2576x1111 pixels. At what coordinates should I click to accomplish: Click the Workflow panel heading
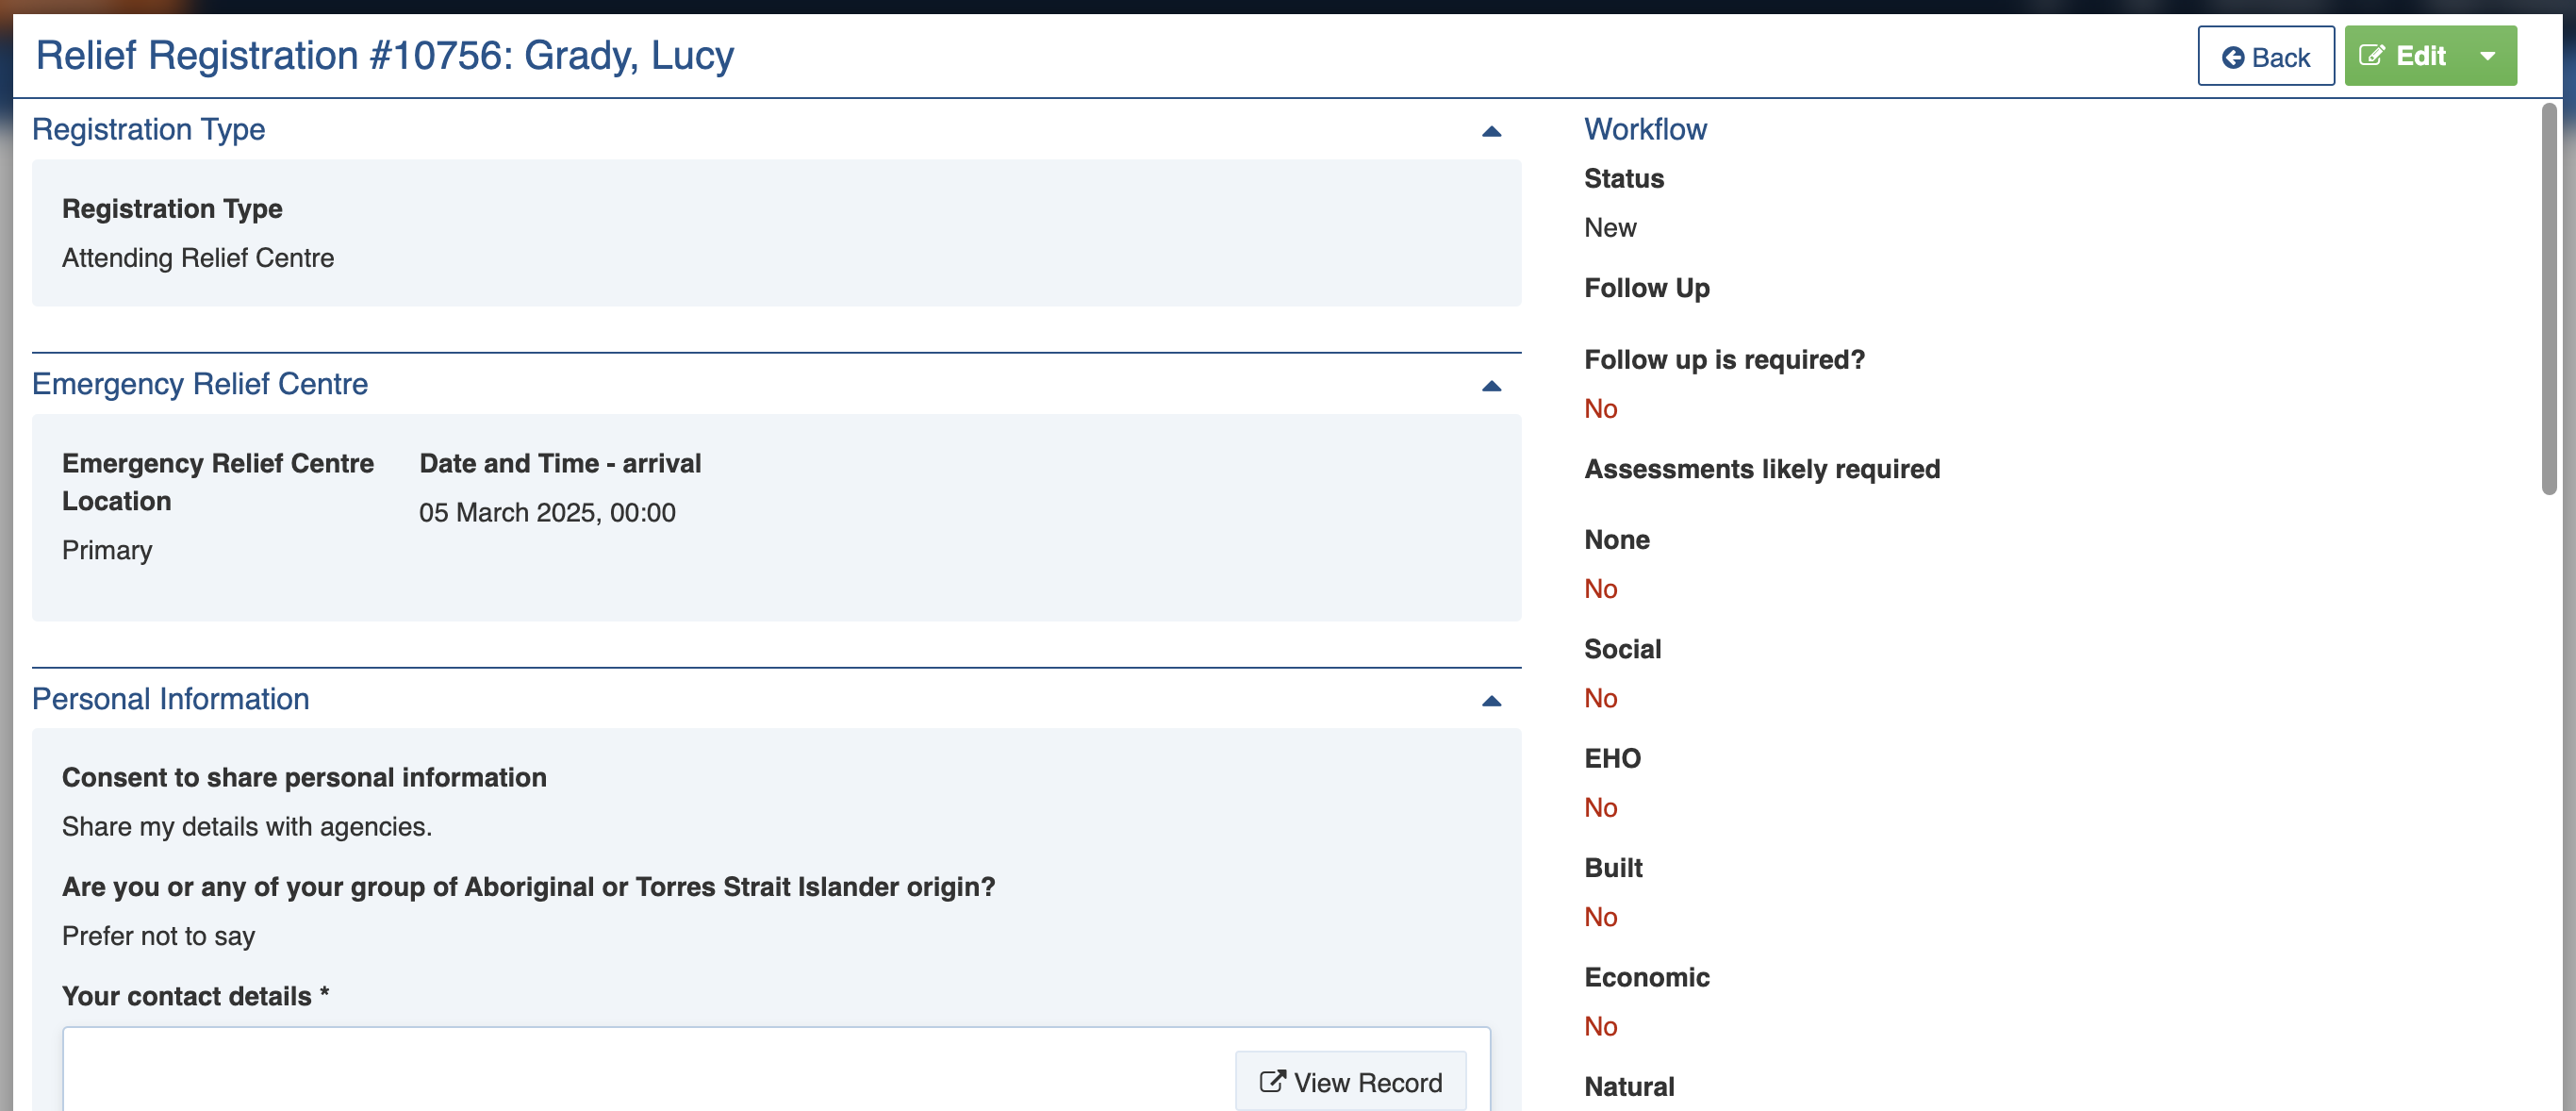click(1645, 129)
